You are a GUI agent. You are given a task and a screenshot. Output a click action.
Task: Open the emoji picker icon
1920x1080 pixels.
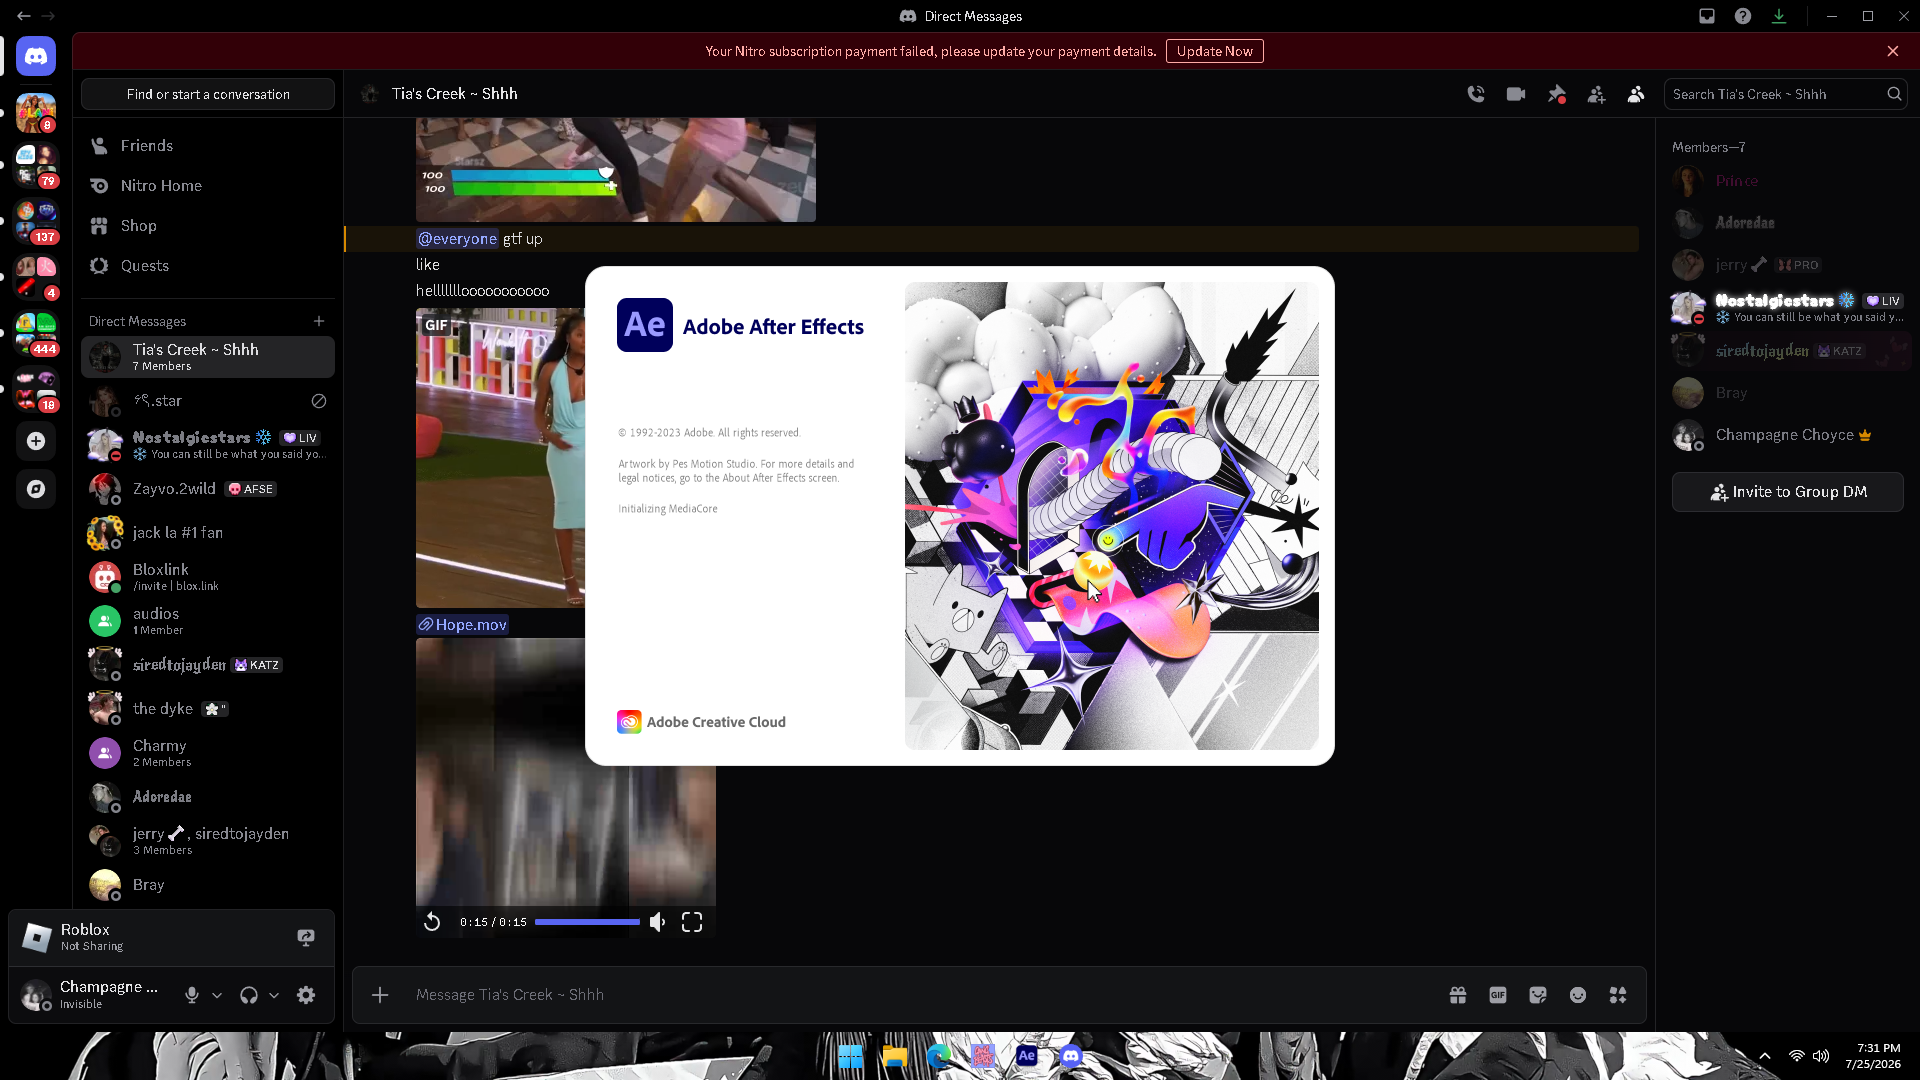(1578, 995)
